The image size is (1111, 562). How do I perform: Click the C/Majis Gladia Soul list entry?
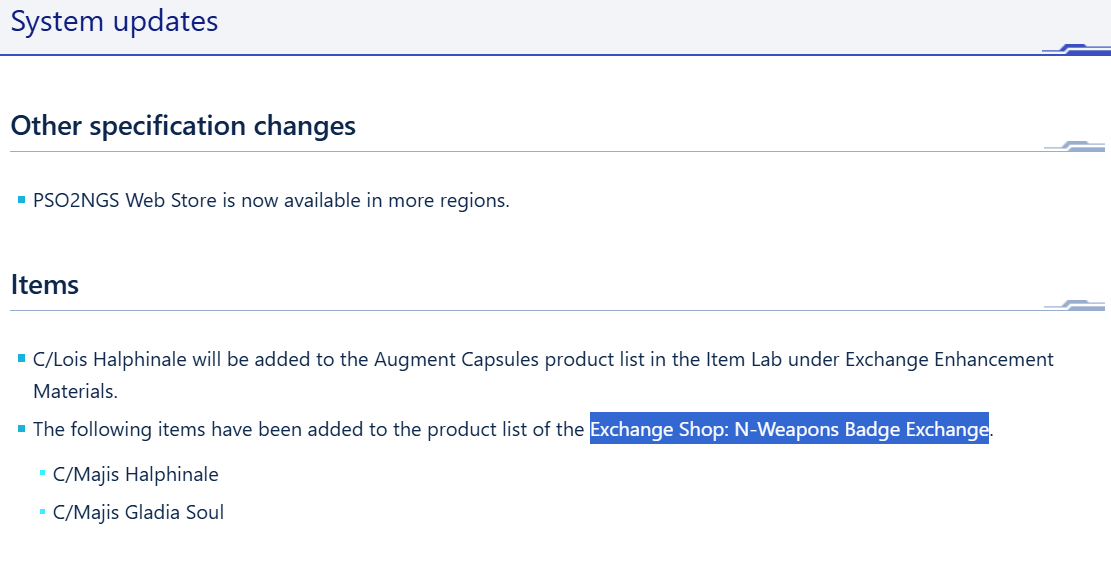tap(138, 512)
